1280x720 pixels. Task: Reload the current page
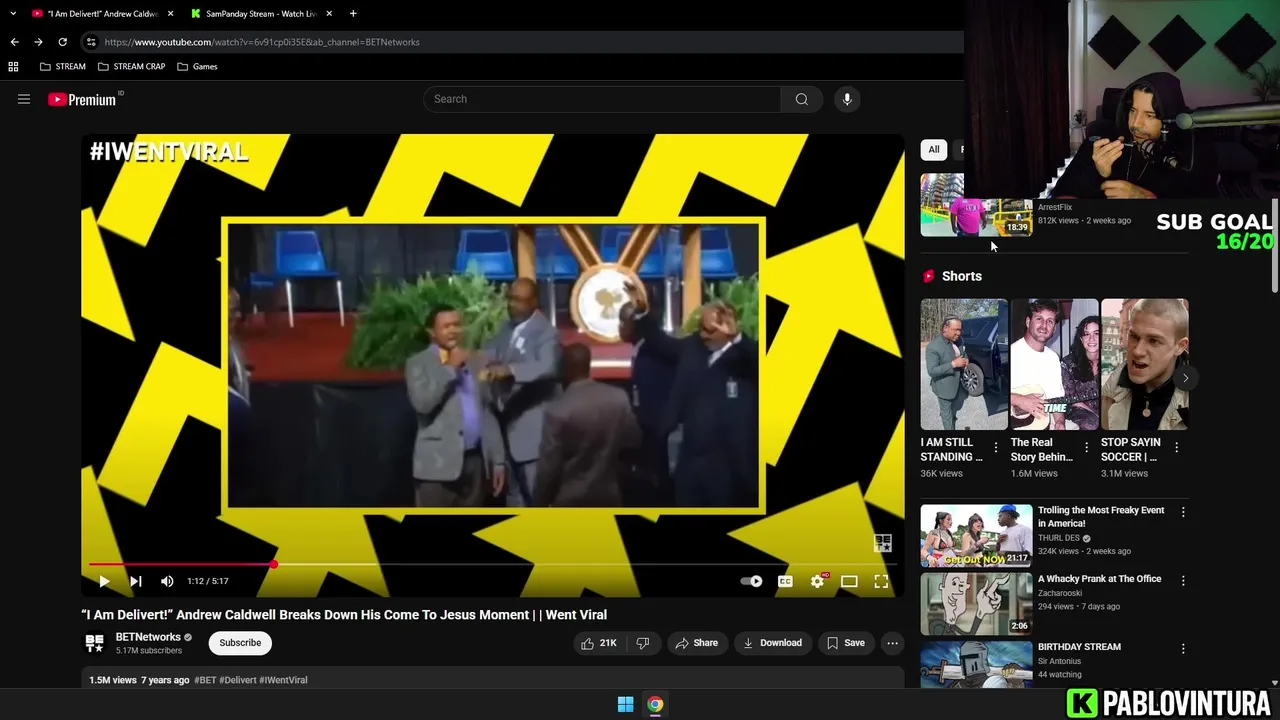tap(62, 42)
